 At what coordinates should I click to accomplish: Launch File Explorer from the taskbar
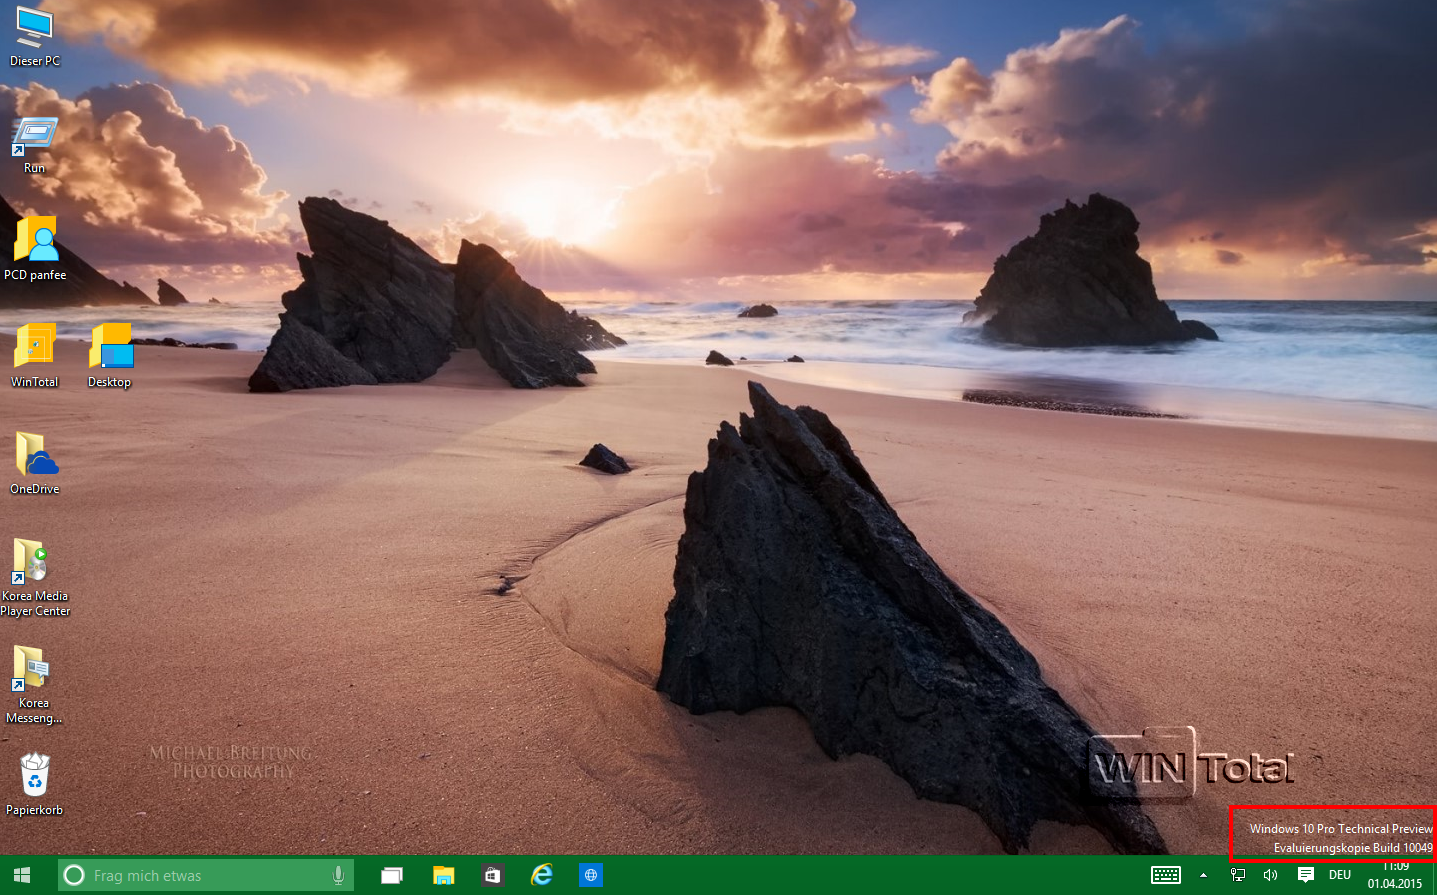[x=443, y=876]
